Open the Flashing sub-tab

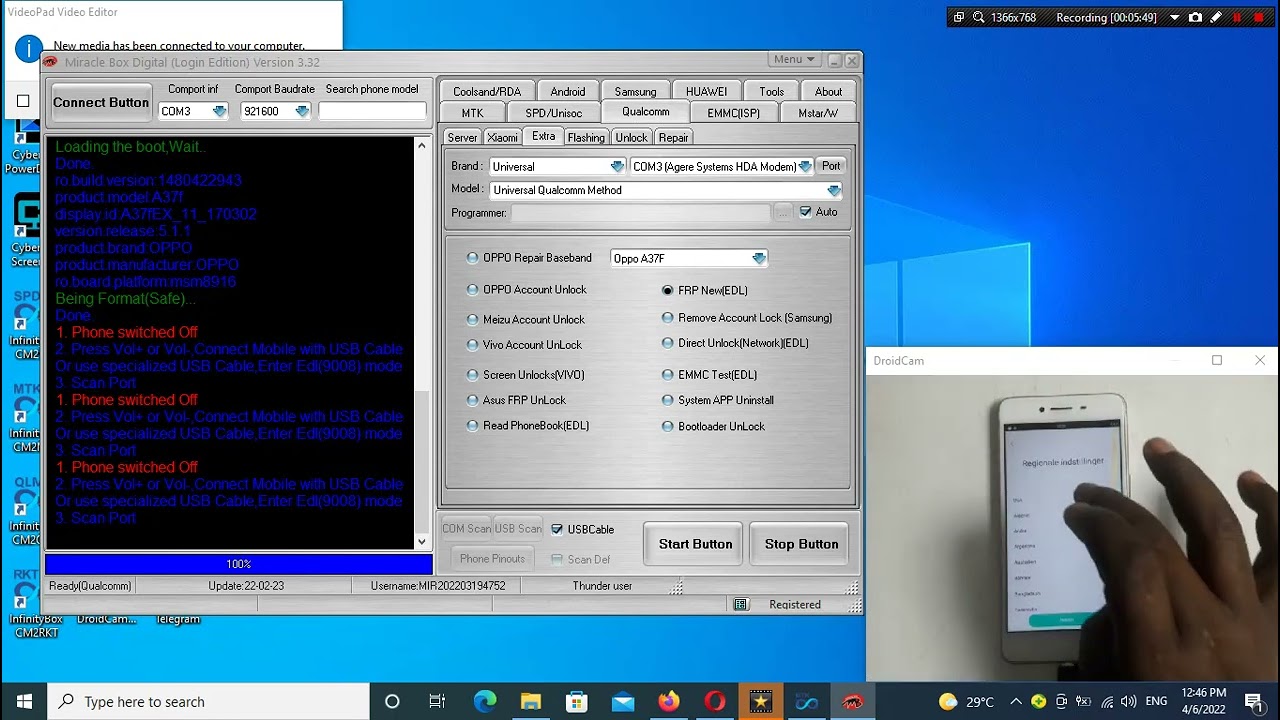click(x=586, y=137)
